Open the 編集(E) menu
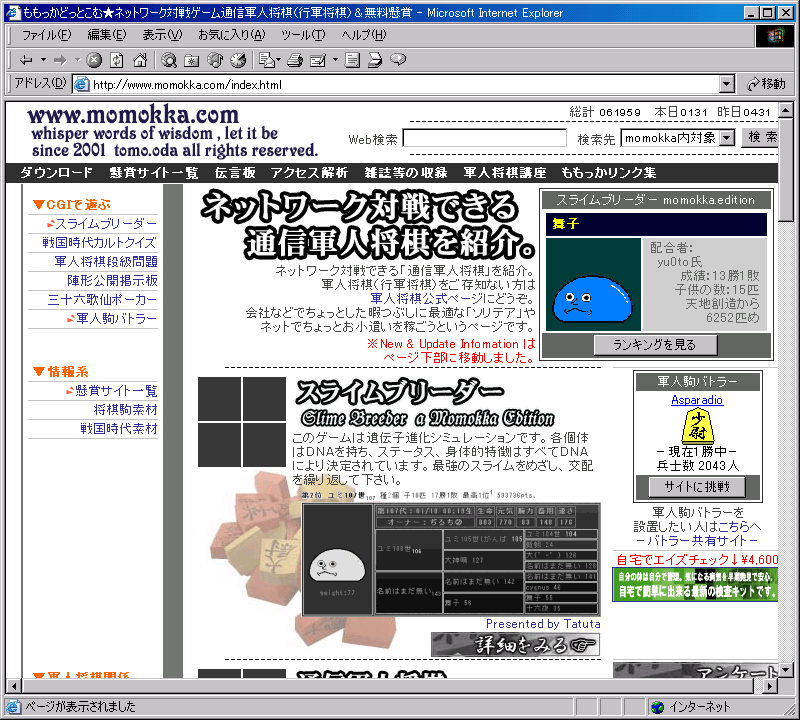The image size is (800, 720). coord(107,35)
